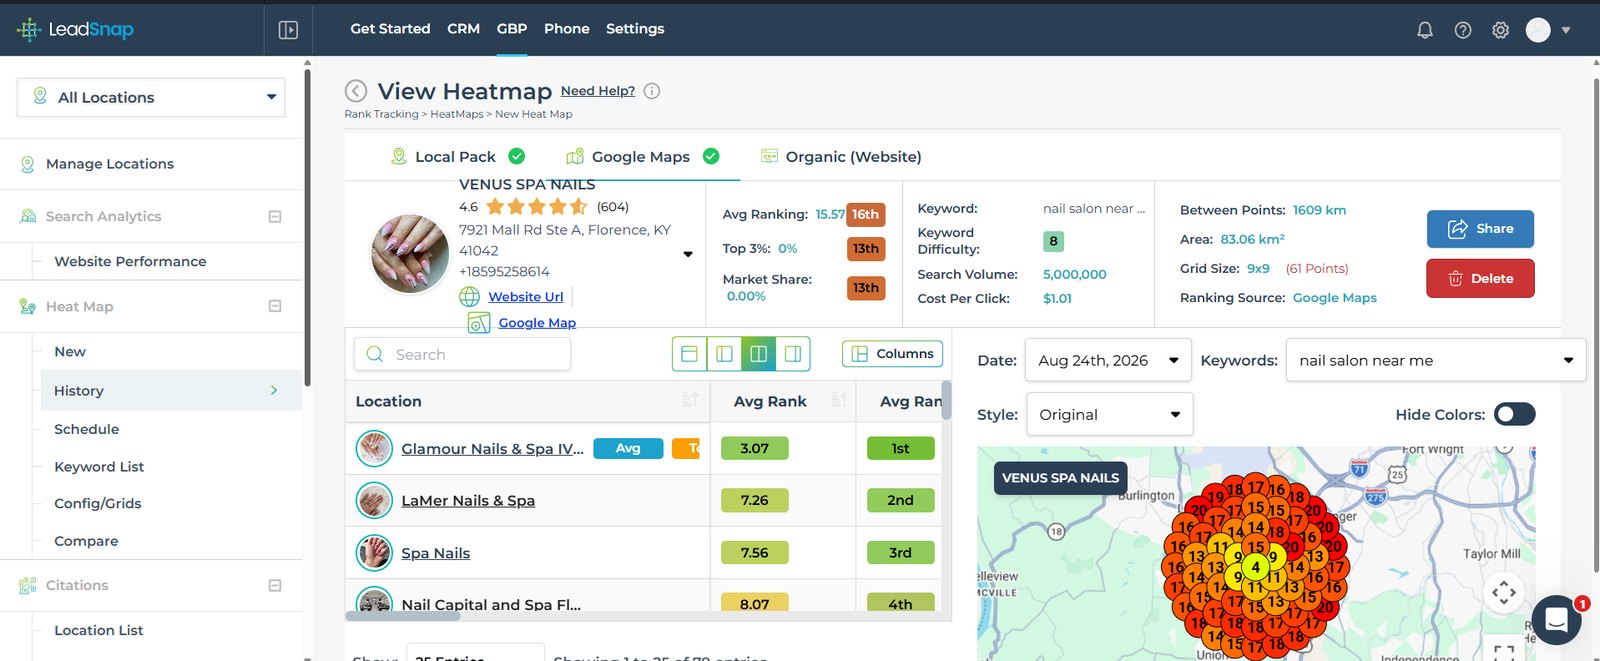The image size is (1600, 661).
Task: Open the Keywords dropdown
Action: (1436, 360)
